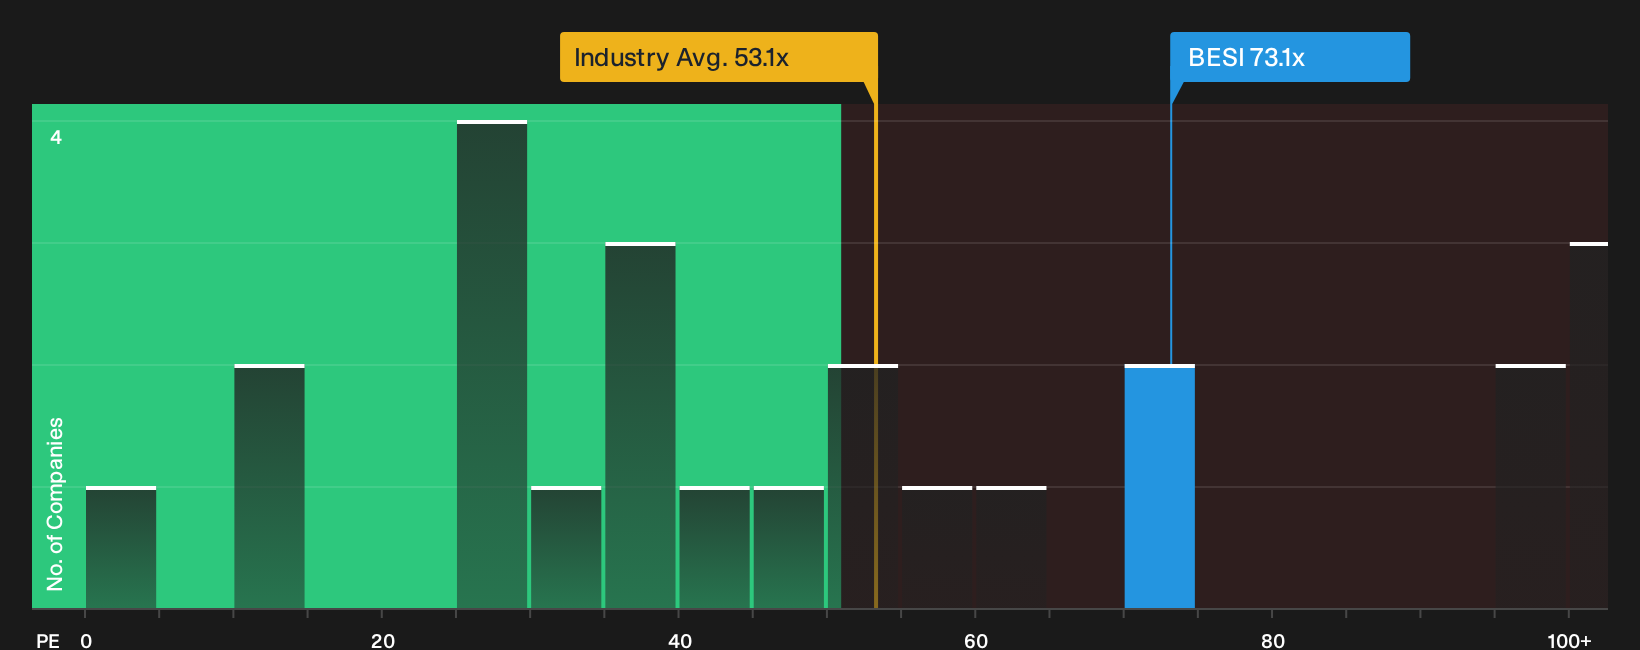Image resolution: width=1640 pixels, height=650 pixels.
Task: Click the 'No. of Companies' axis label
Action: pyautogui.click(x=55, y=504)
